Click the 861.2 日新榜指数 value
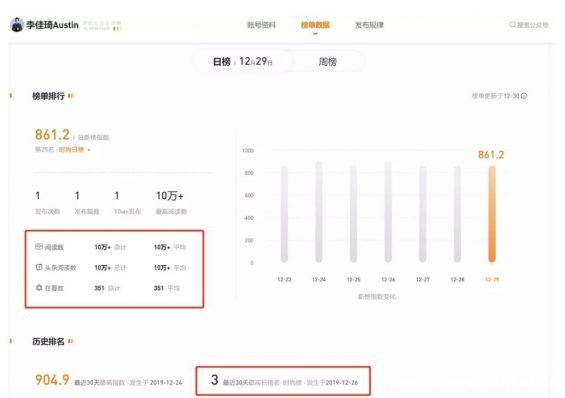Image resolution: width=565 pixels, height=398 pixels. tap(52, 135)
